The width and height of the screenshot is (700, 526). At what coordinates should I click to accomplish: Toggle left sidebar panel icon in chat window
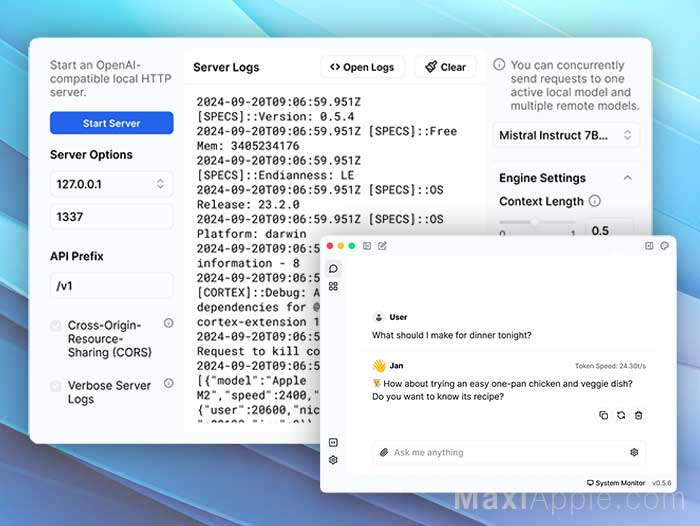[367, 246]
